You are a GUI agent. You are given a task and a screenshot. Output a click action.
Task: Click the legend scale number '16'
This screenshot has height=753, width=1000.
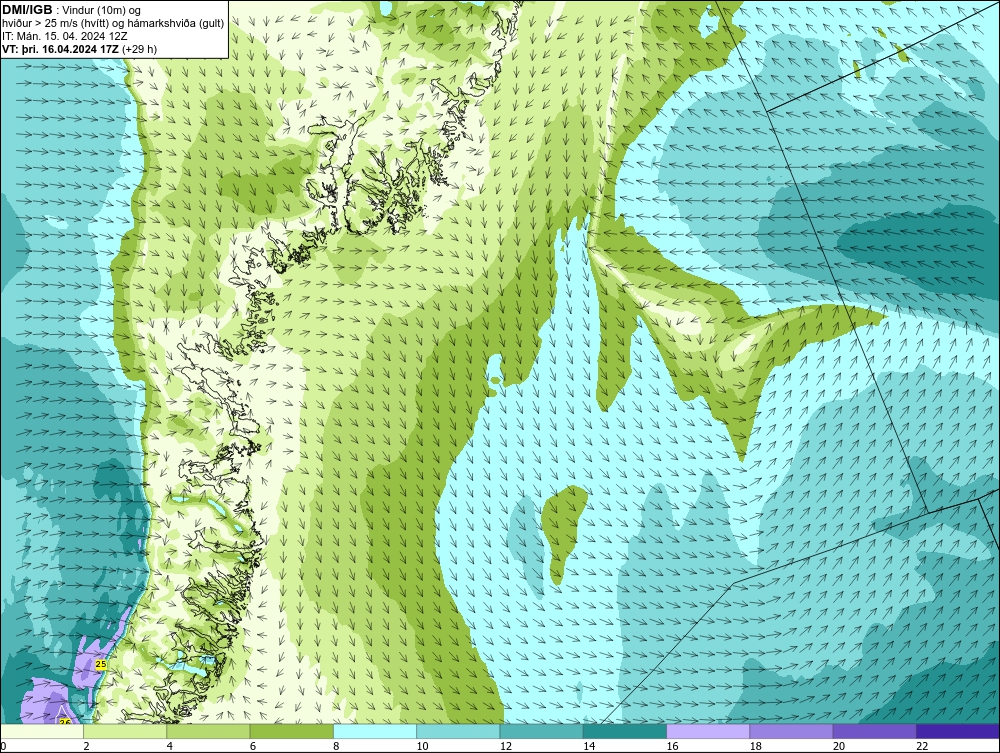pos(672,747)
